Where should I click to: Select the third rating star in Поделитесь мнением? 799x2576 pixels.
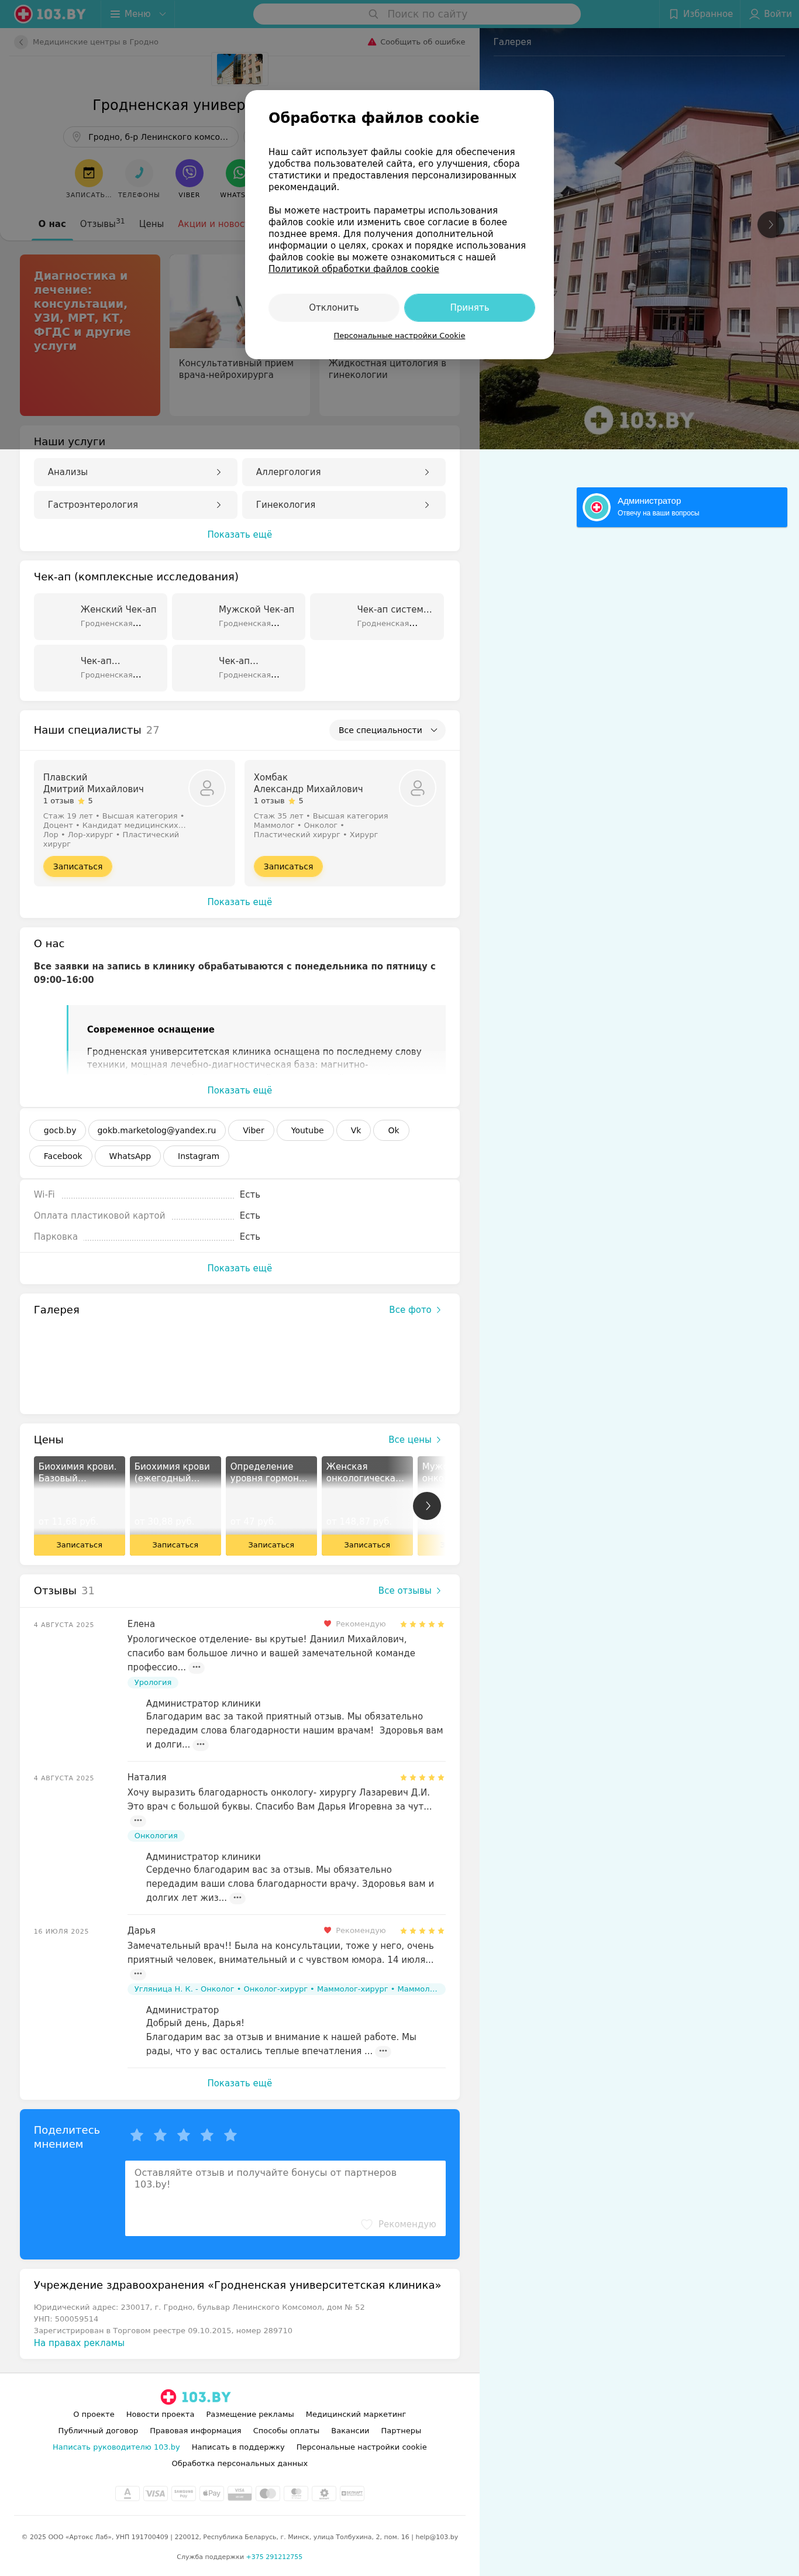pyautogui.click(x=184, y=2135)
